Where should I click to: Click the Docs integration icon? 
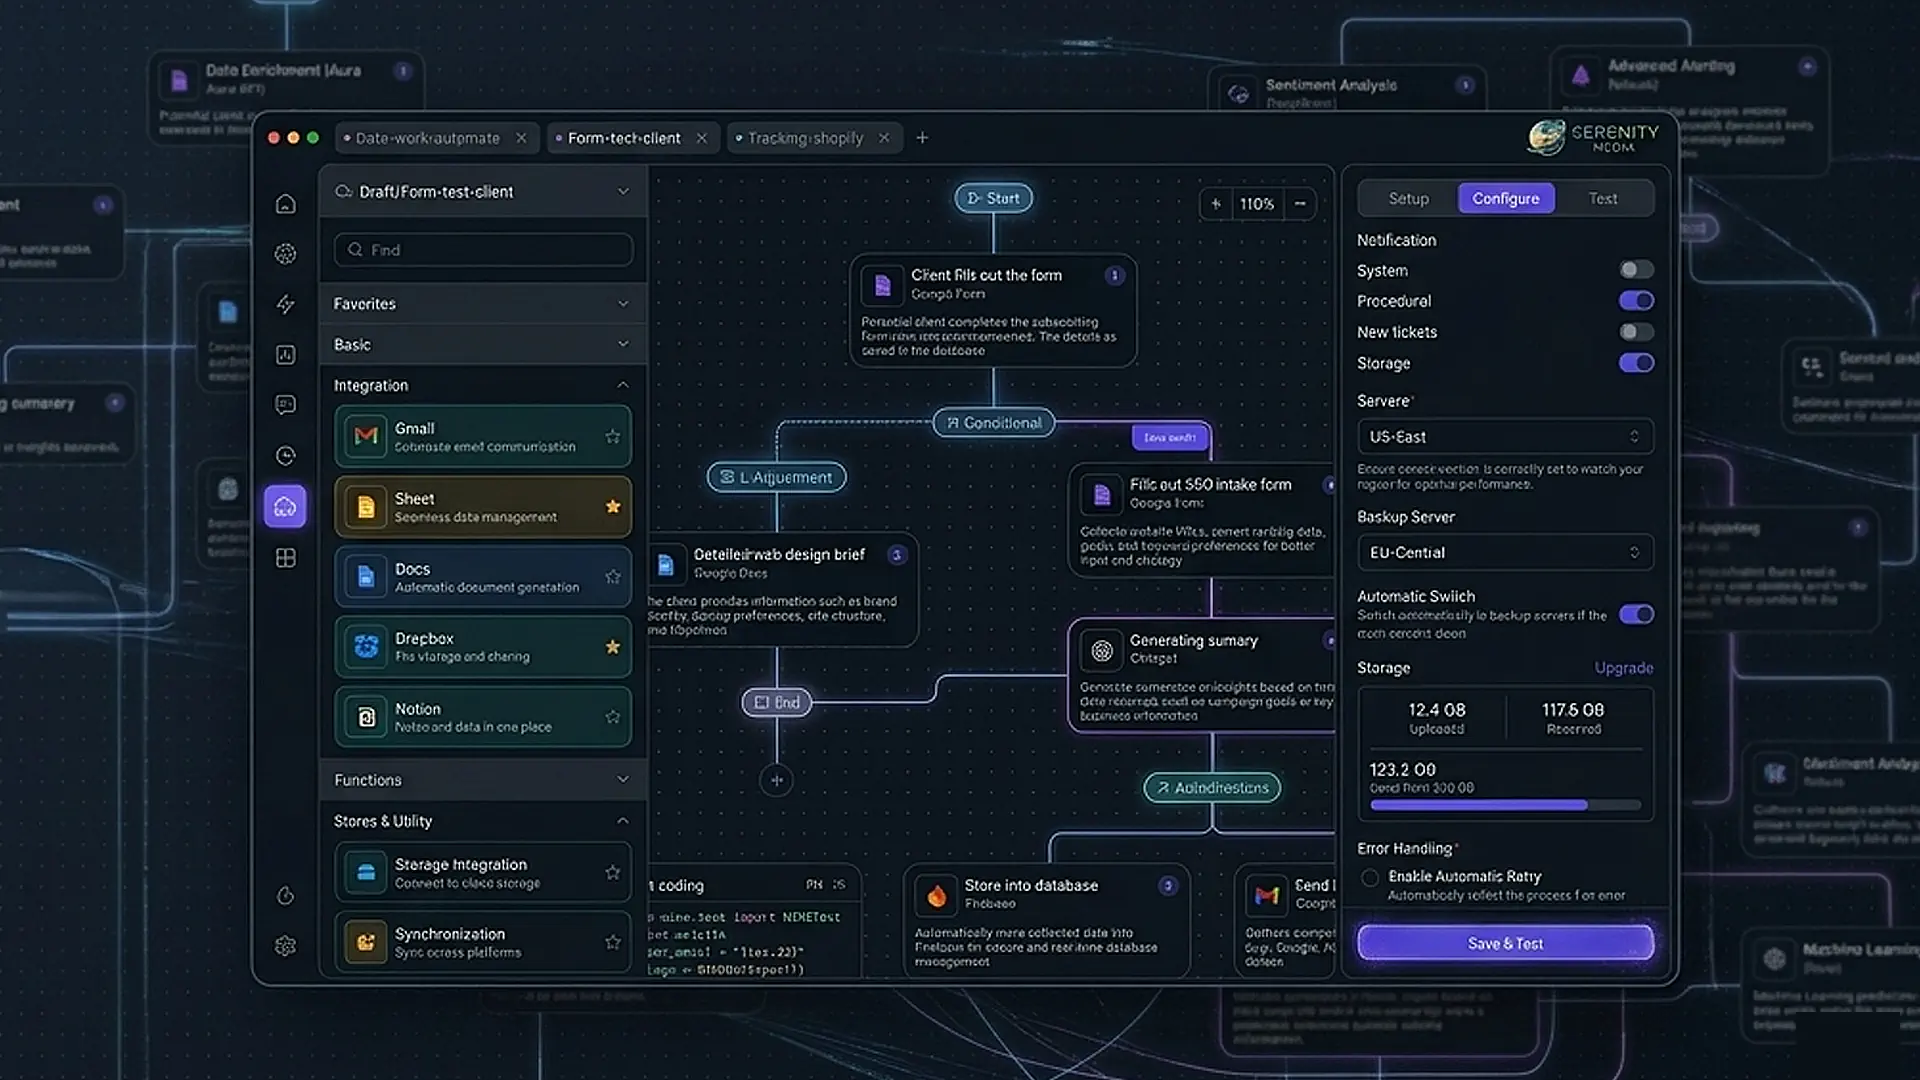(x=364, y=576)
